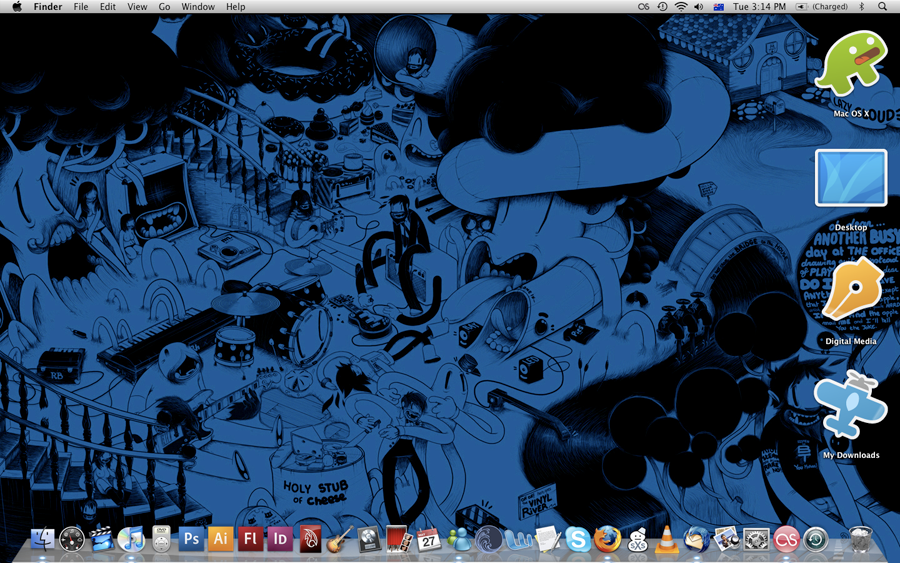Open GarageBand guitar icon in Dock
Viewport: 900px width, 563px height.
(x=340, y=539)
